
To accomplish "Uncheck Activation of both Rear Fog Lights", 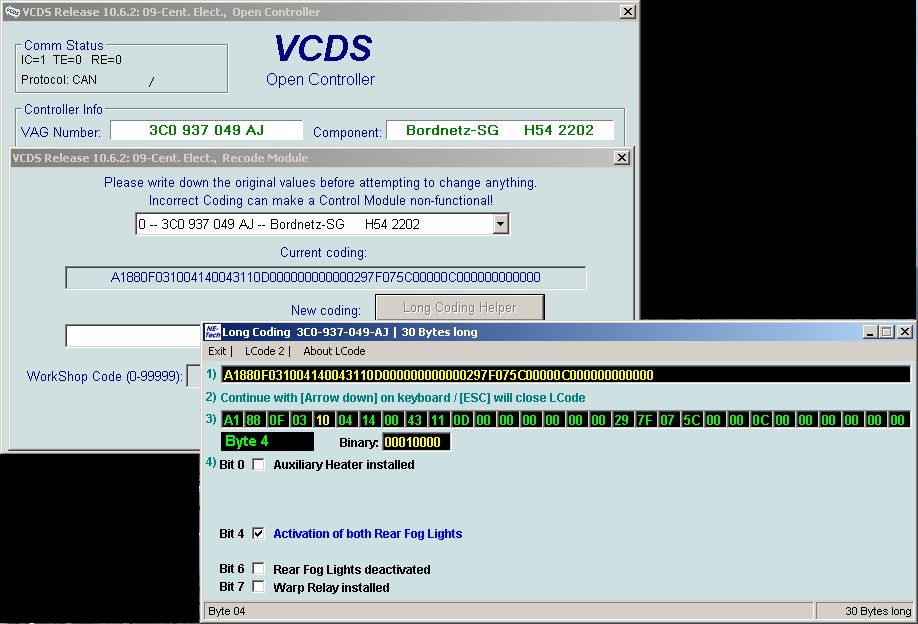I will point(258,533).
